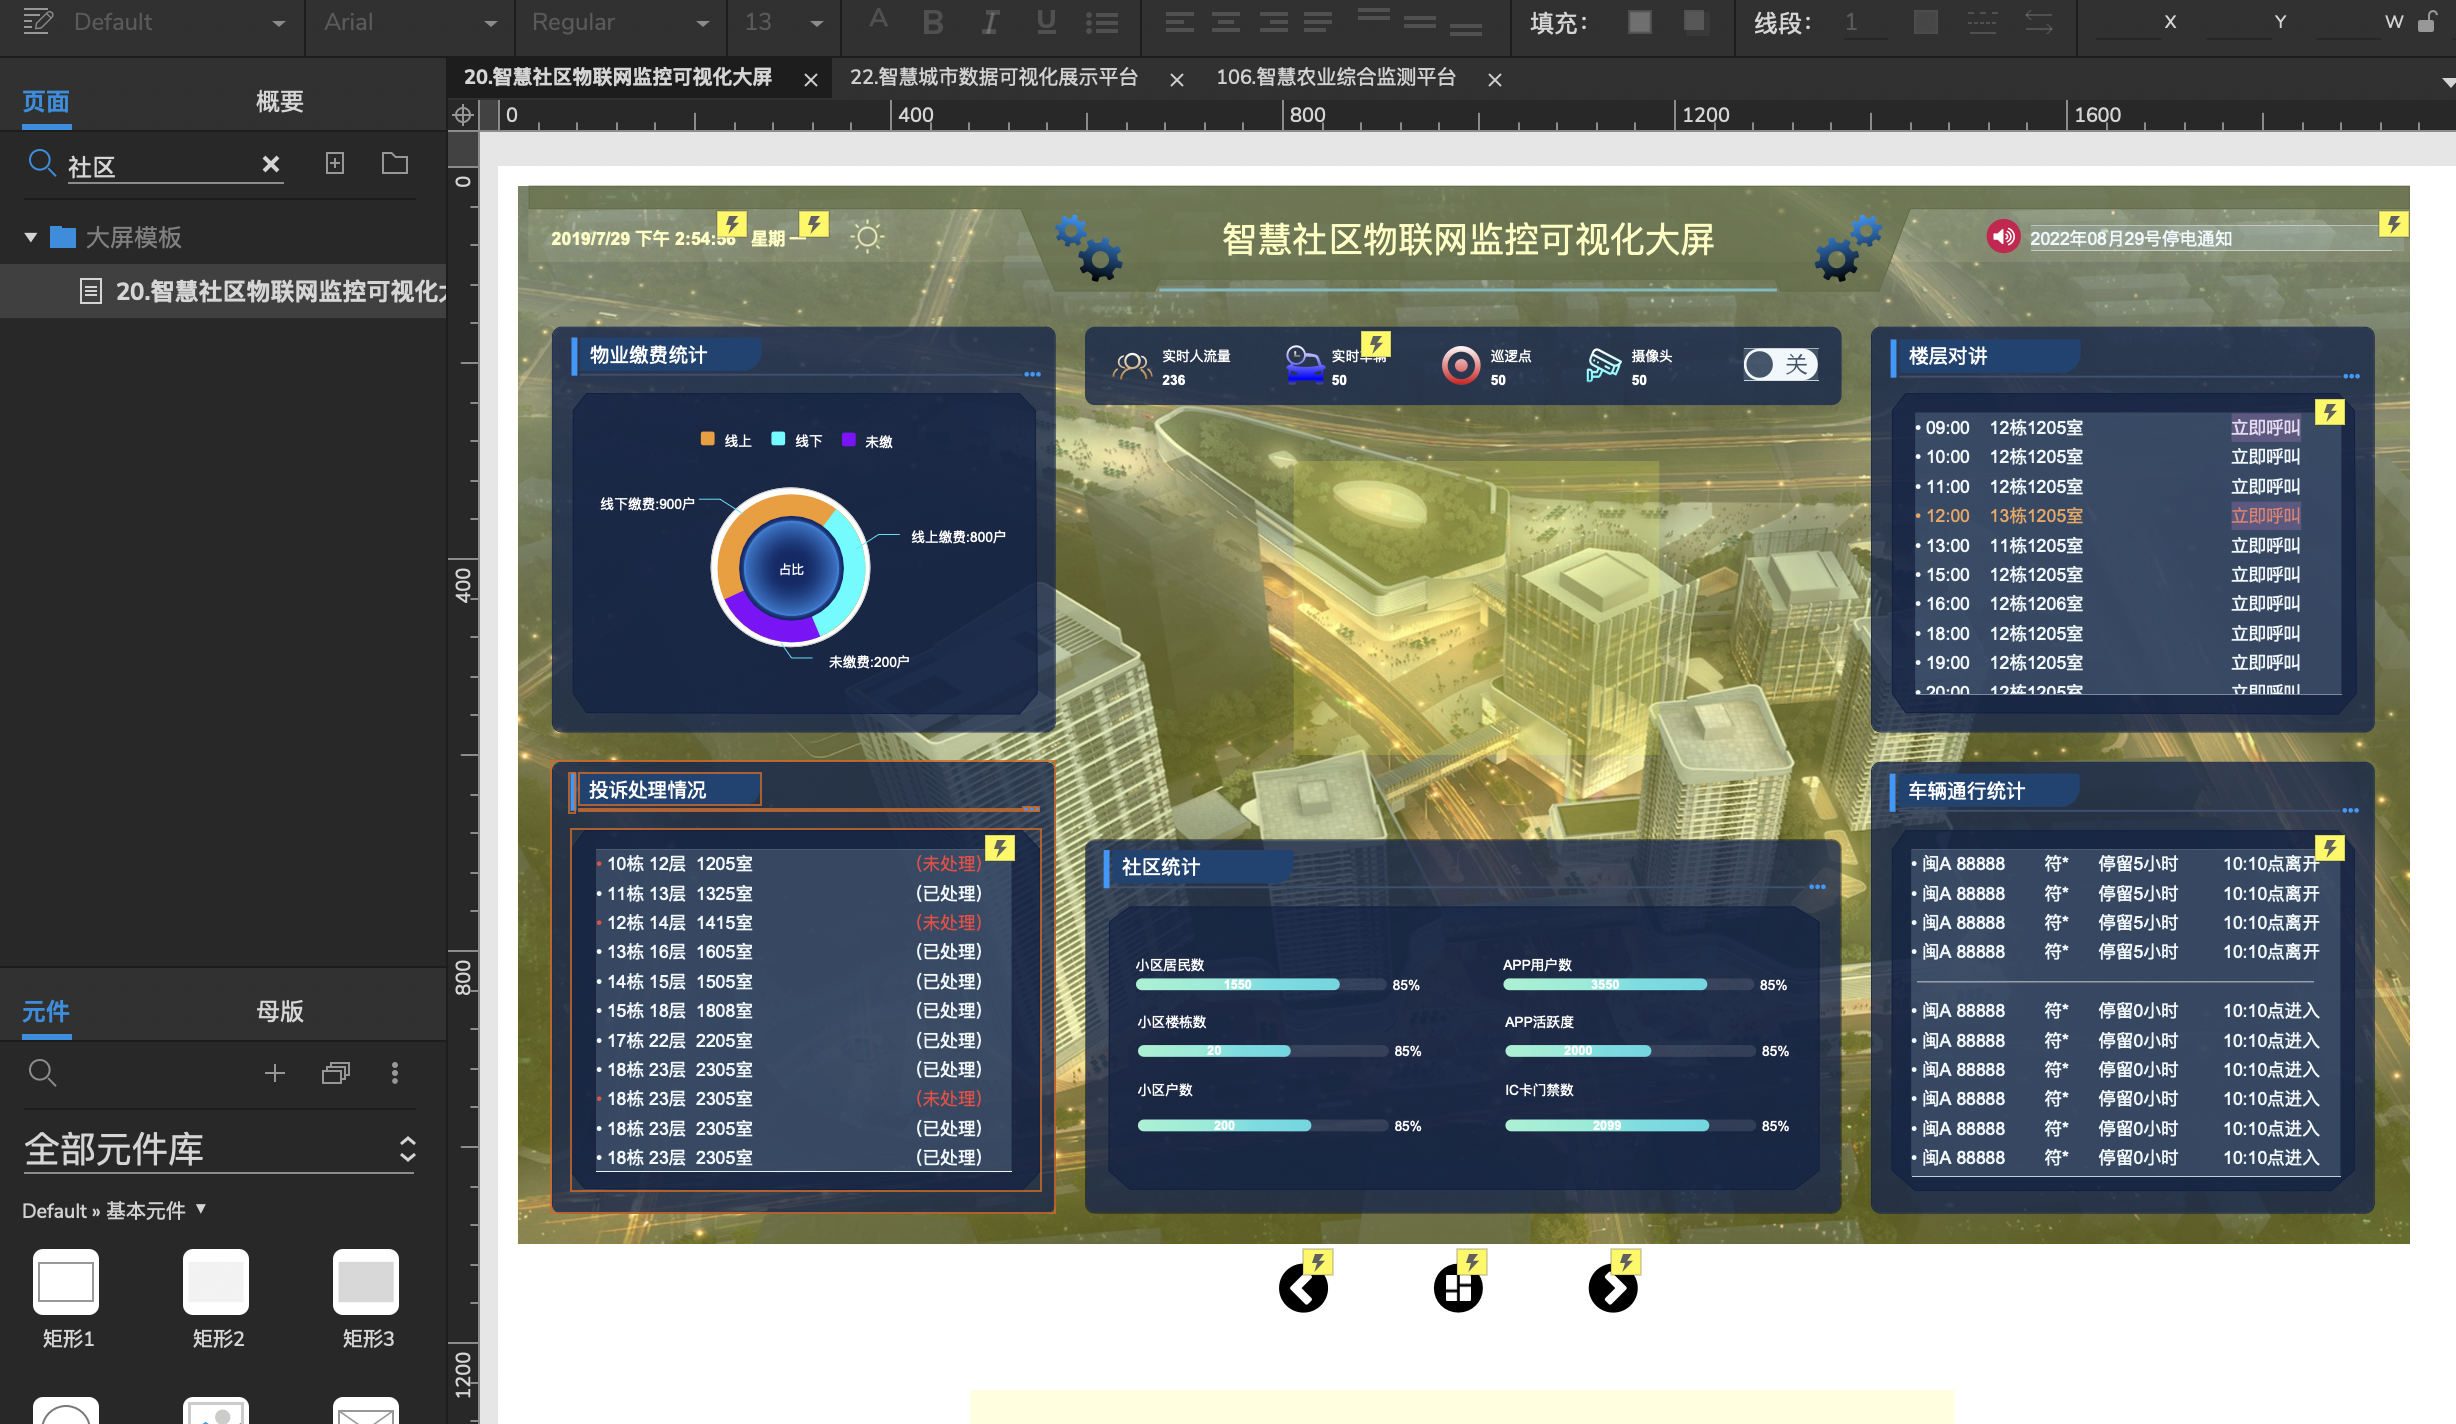Toggle the 关 switch on the dashboard
Screen dimensions: 2456x1424
click(1780, 364)
